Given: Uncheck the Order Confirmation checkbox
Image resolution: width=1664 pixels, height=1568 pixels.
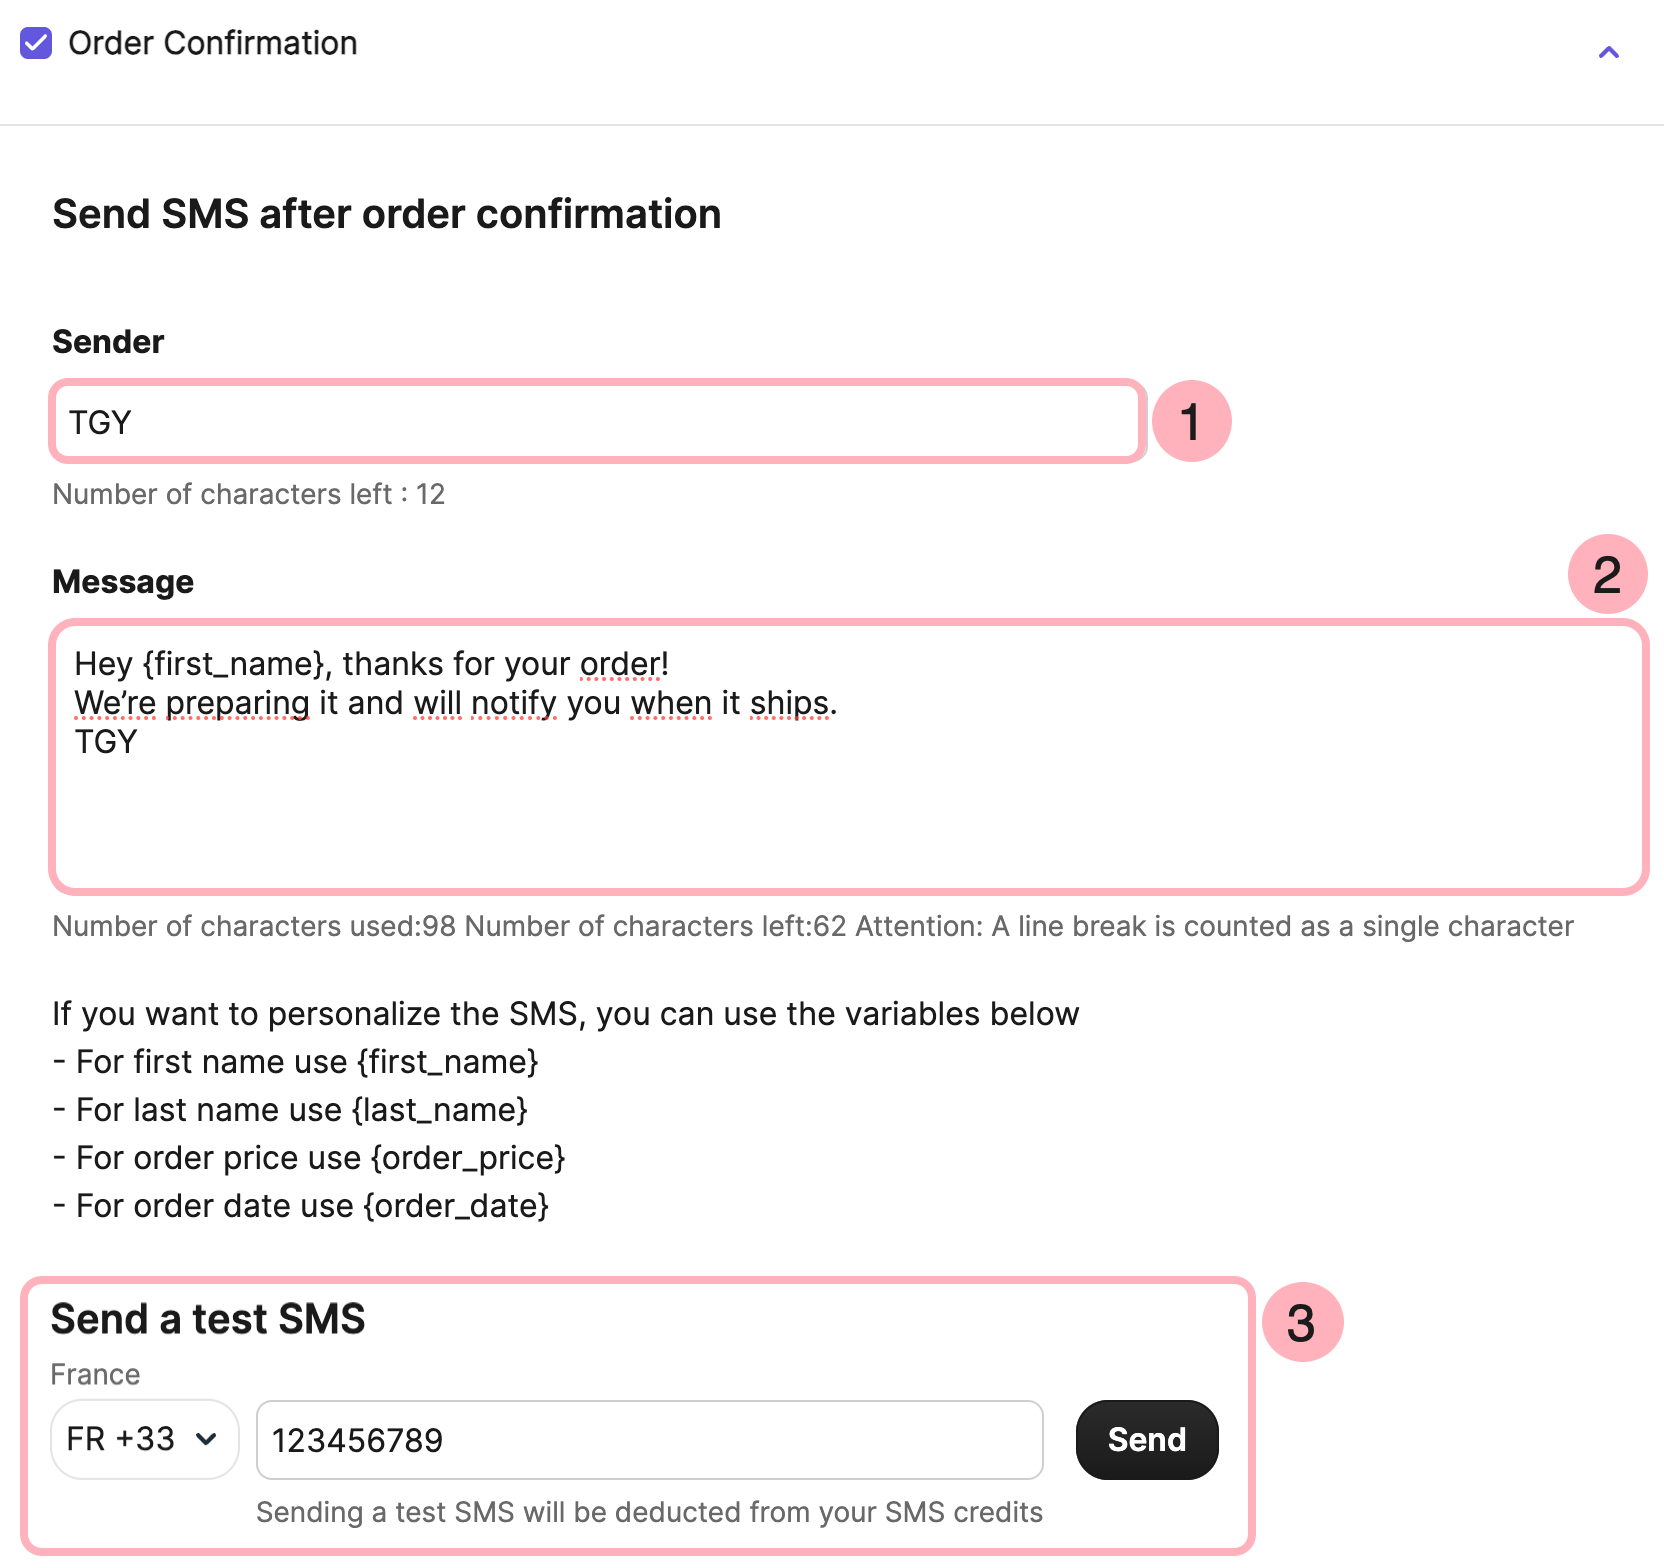Looking at the screenshot, I should pos(36,44).
